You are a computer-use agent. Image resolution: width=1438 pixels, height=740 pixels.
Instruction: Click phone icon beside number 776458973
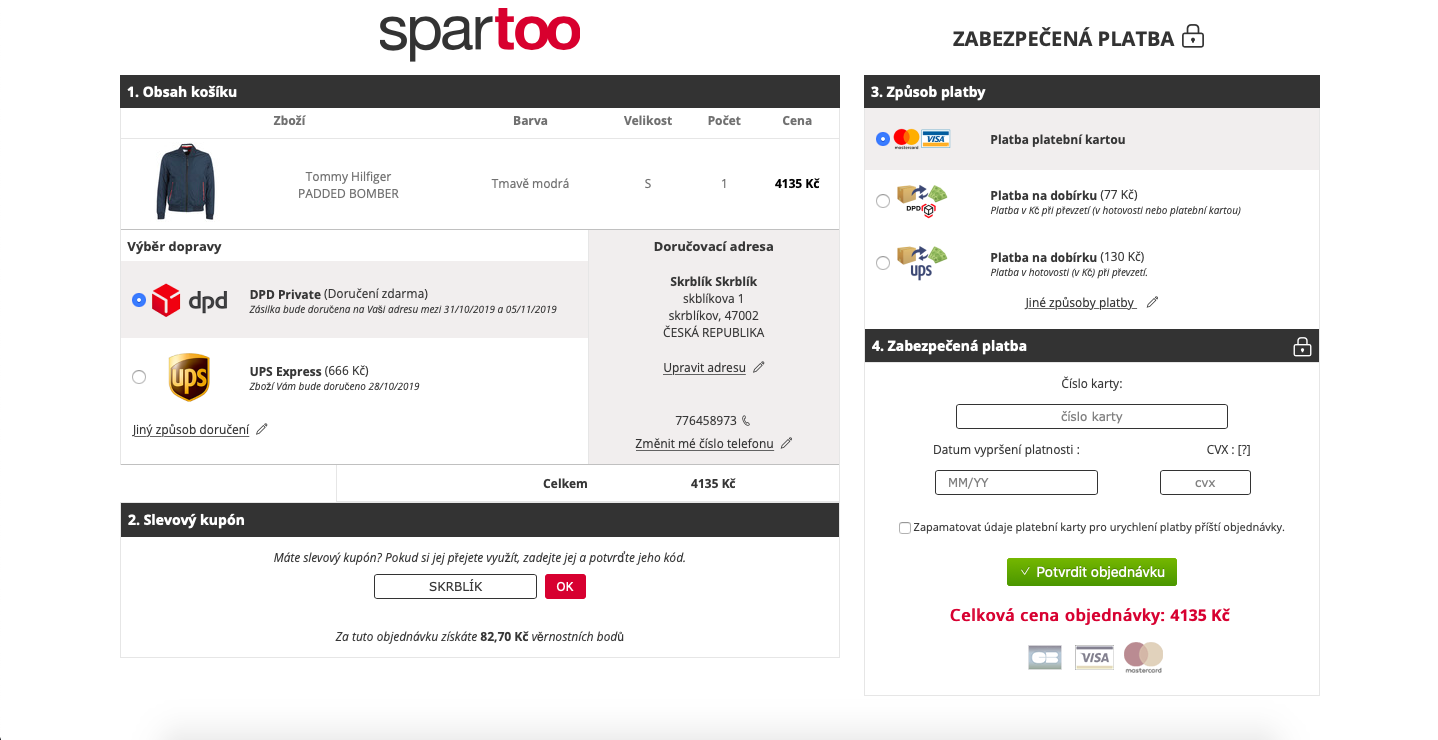pyautogui.click(x=746, y=421)
